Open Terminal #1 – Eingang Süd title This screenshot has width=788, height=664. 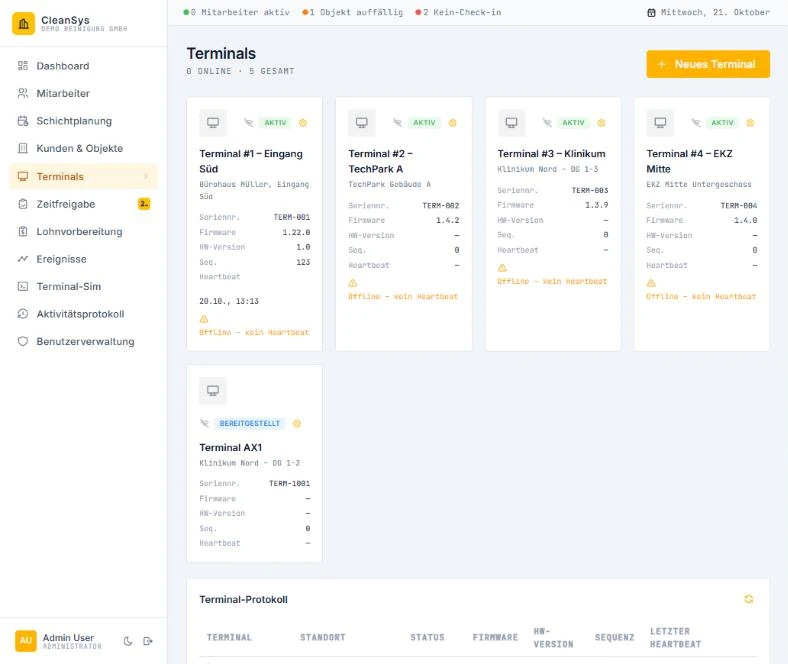251,161
